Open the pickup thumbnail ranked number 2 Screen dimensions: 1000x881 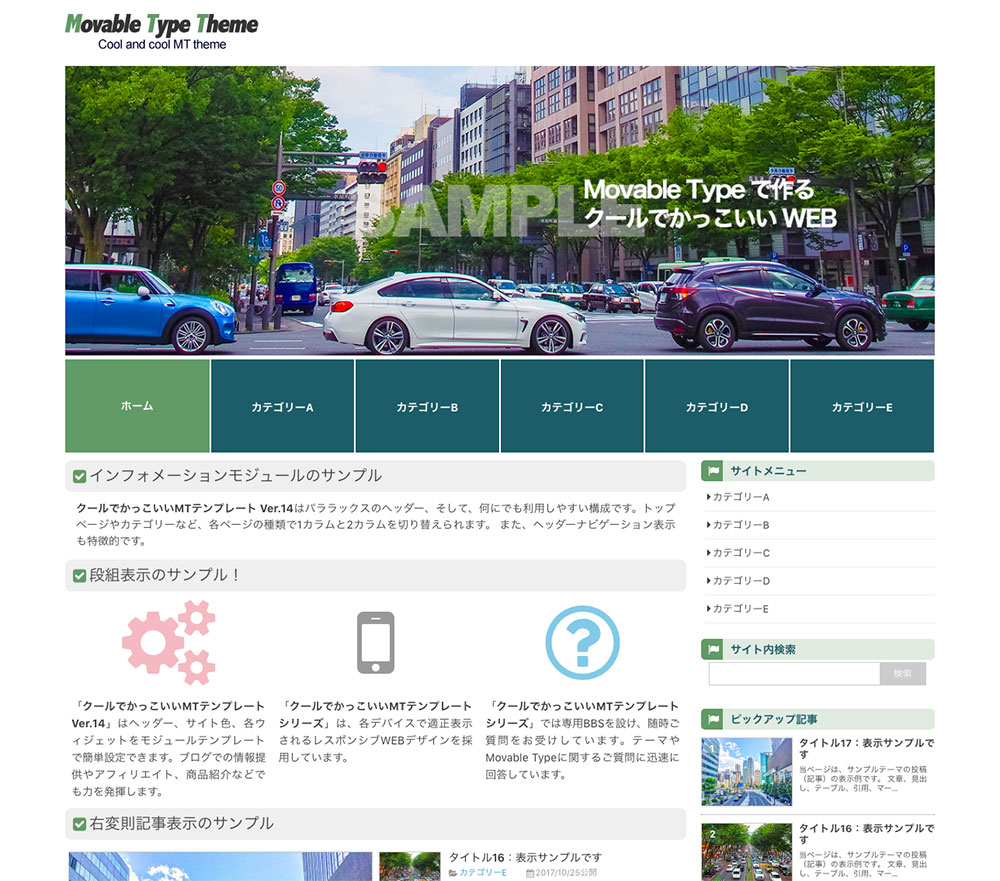click(747, 852)
